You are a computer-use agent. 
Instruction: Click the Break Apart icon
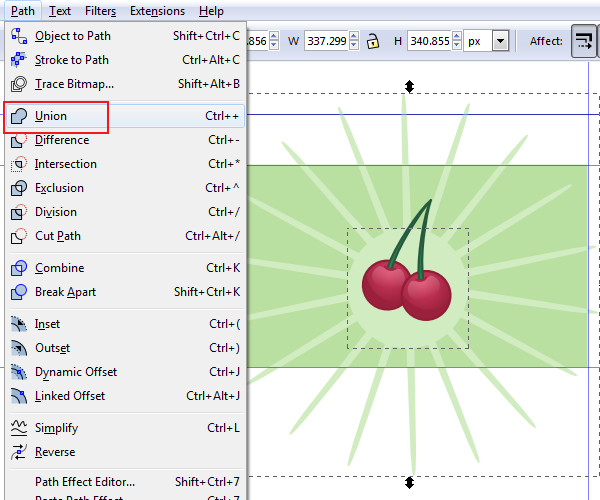click(19, 292)
